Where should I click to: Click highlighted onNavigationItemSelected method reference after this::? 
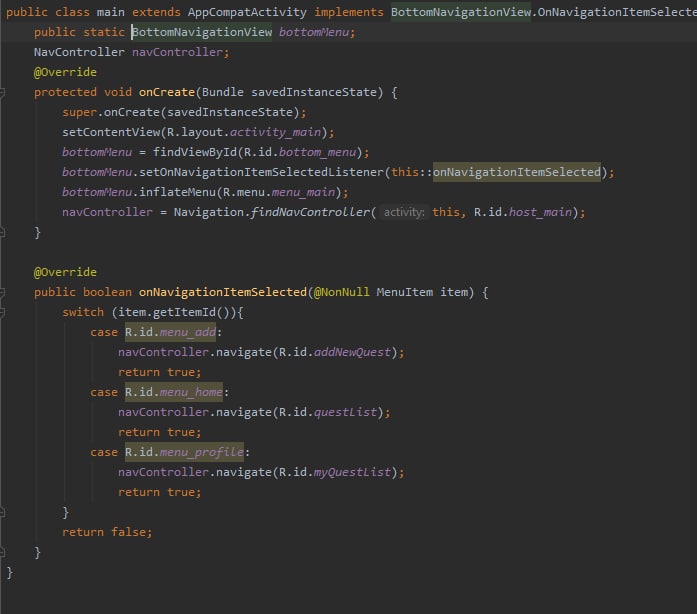(x=517, y=172)
